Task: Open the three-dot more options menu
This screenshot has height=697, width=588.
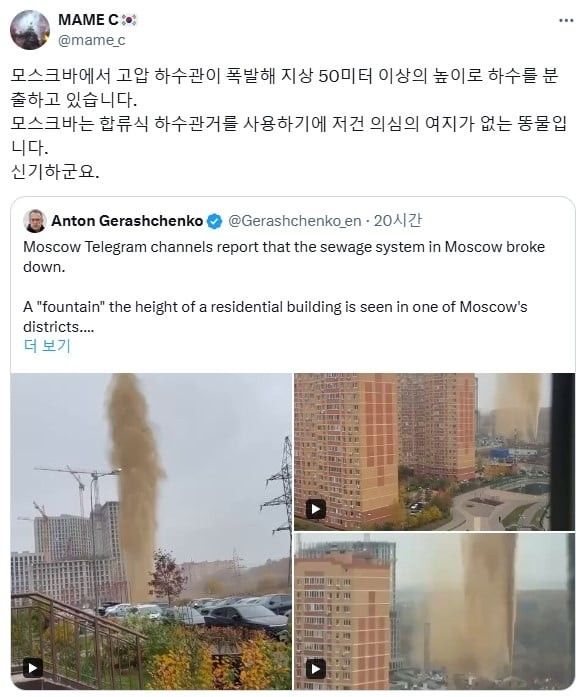Action: pos(566,20)
